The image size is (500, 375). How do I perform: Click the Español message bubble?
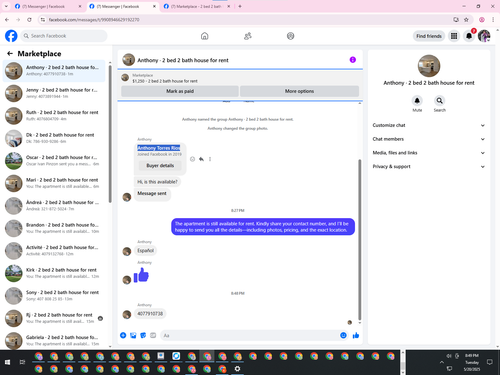point(146,251)
